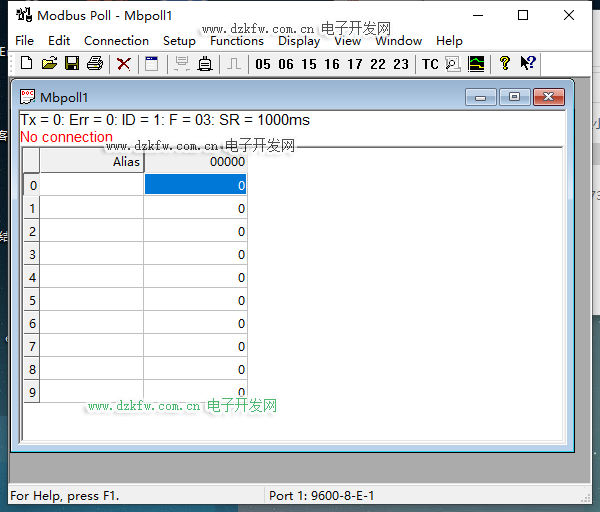Open the Setup menu
This screenshot has height=512, width=600.
pyautogui.click(x=179, y=41)
